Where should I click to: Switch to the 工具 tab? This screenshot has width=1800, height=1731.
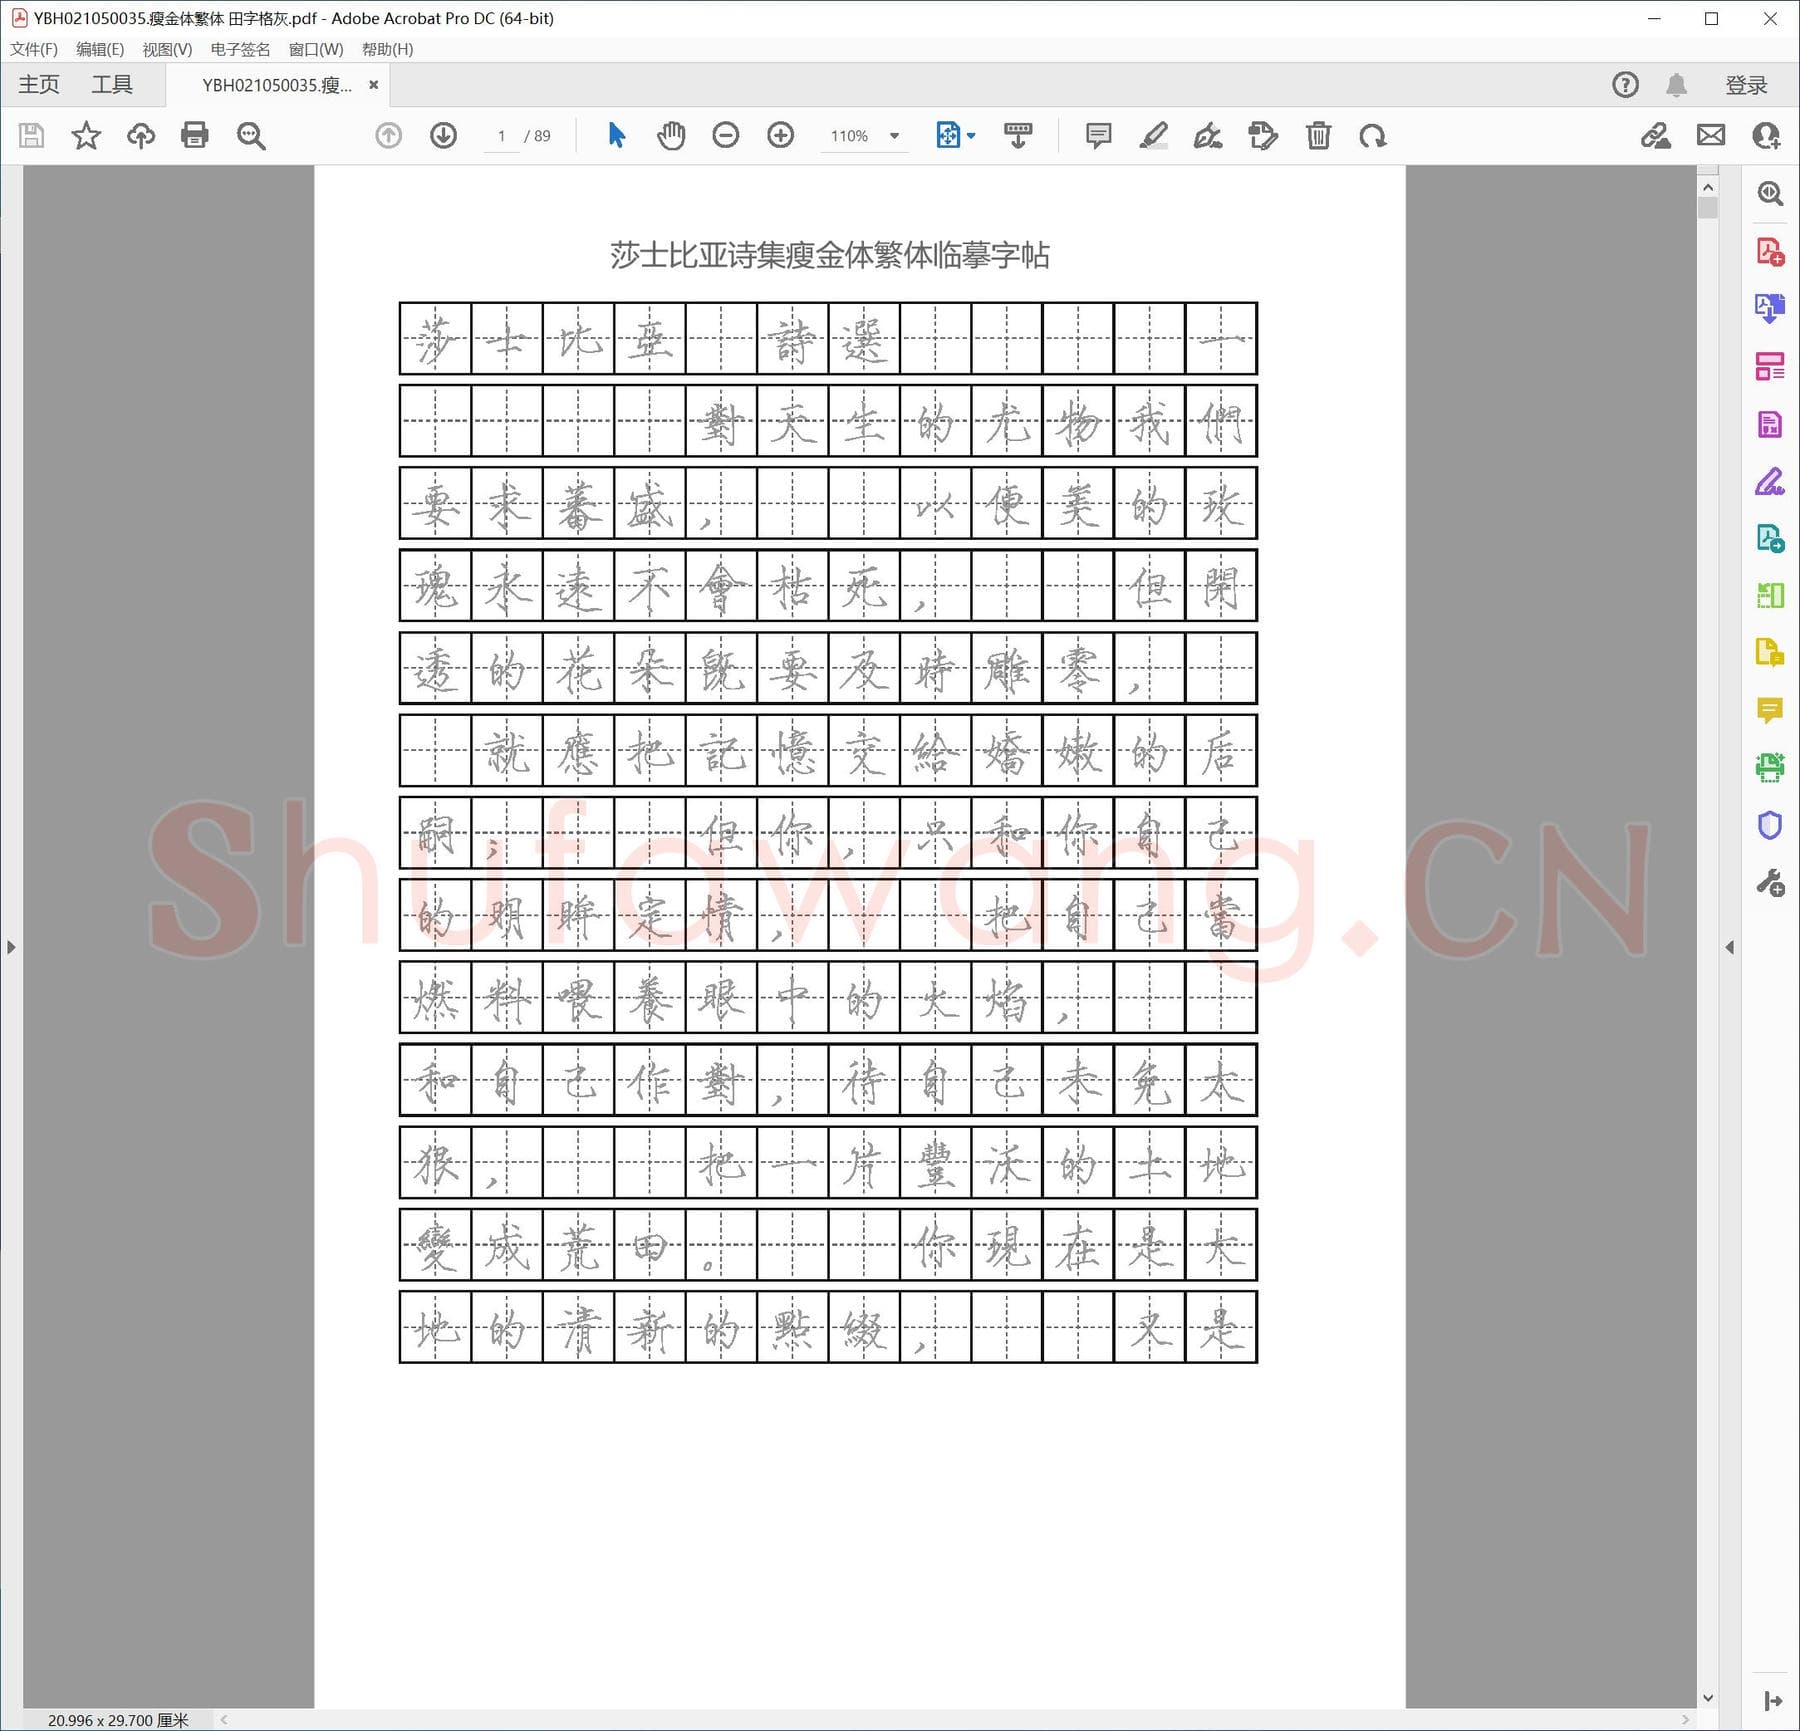tap(112, 85)
